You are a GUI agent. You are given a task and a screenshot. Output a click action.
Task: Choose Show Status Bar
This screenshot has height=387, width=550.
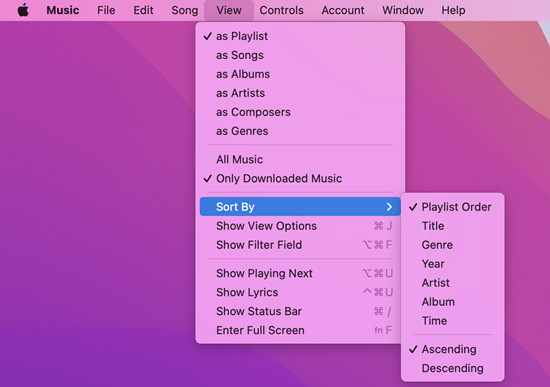coord(300,311)
